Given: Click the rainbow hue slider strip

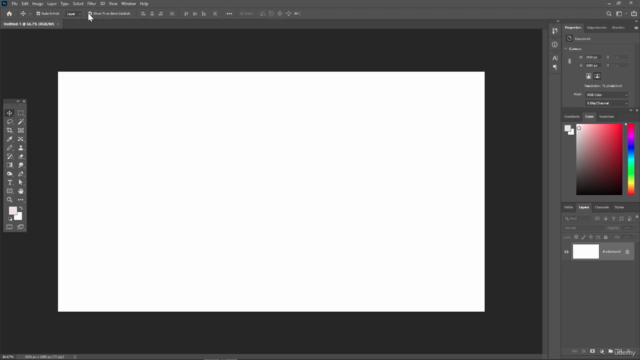Looking at the screenshot, I should (x=631, y=160).
